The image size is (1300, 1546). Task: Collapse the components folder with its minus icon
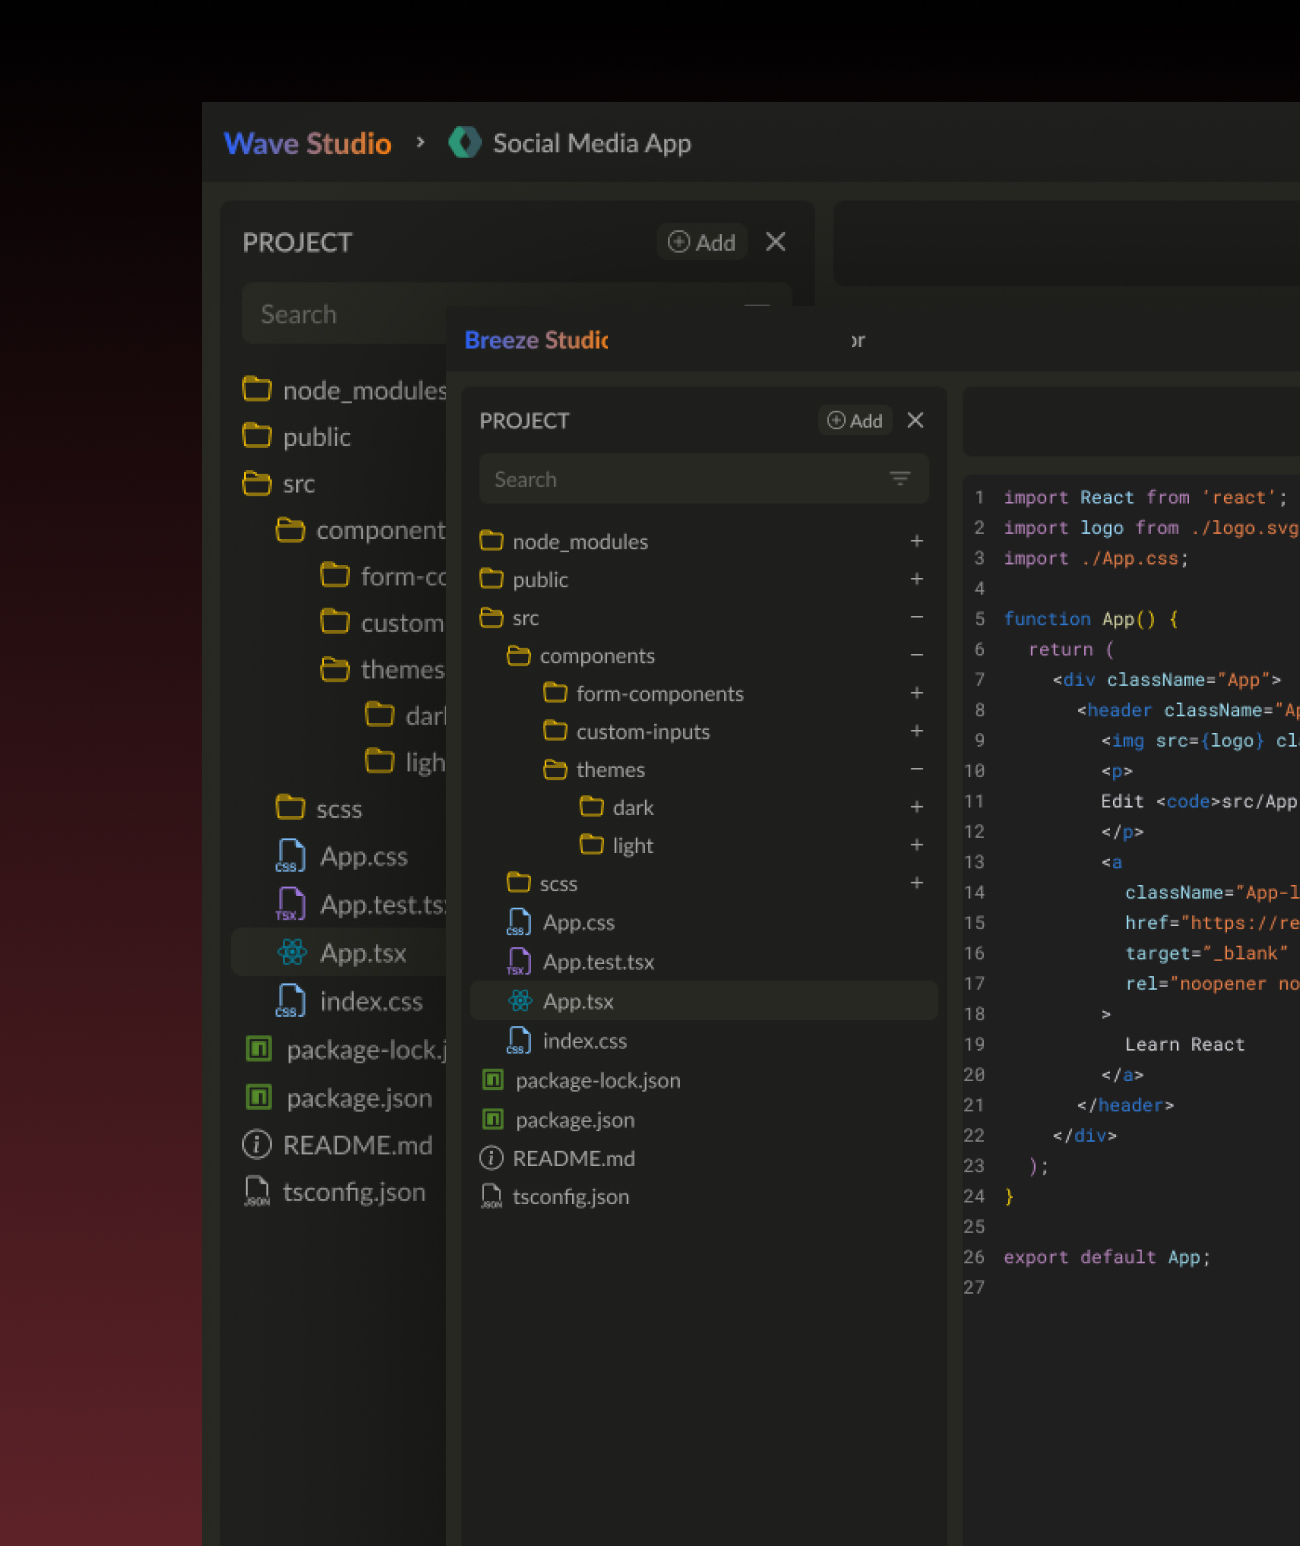click(x=916, y=655)
